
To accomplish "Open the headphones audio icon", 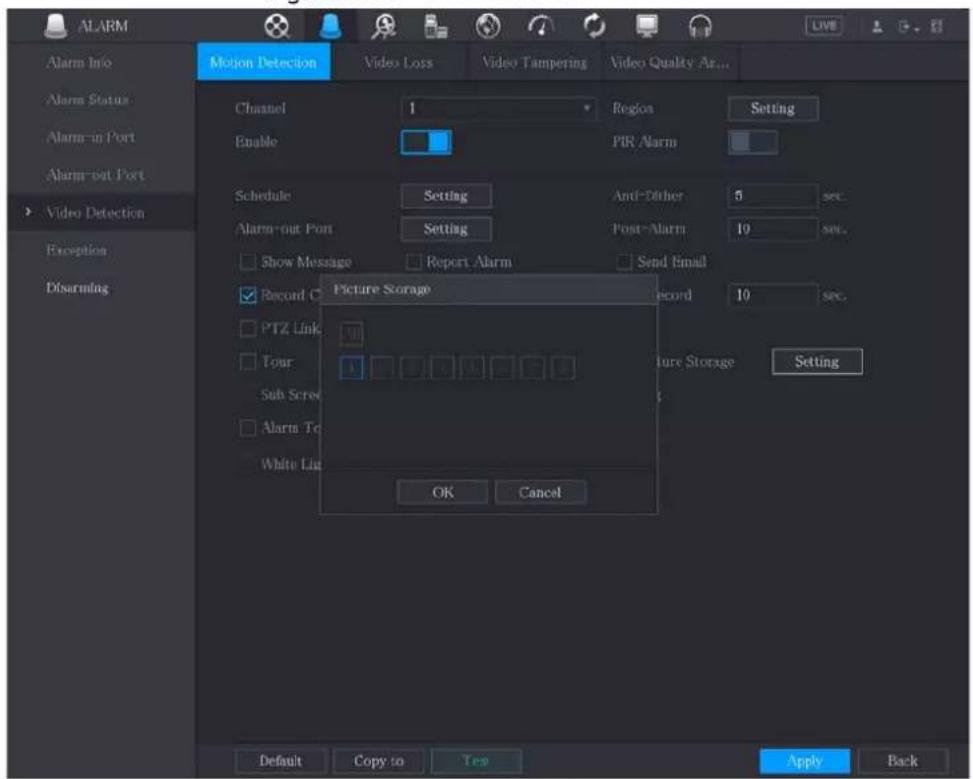I will click(701, 27).
